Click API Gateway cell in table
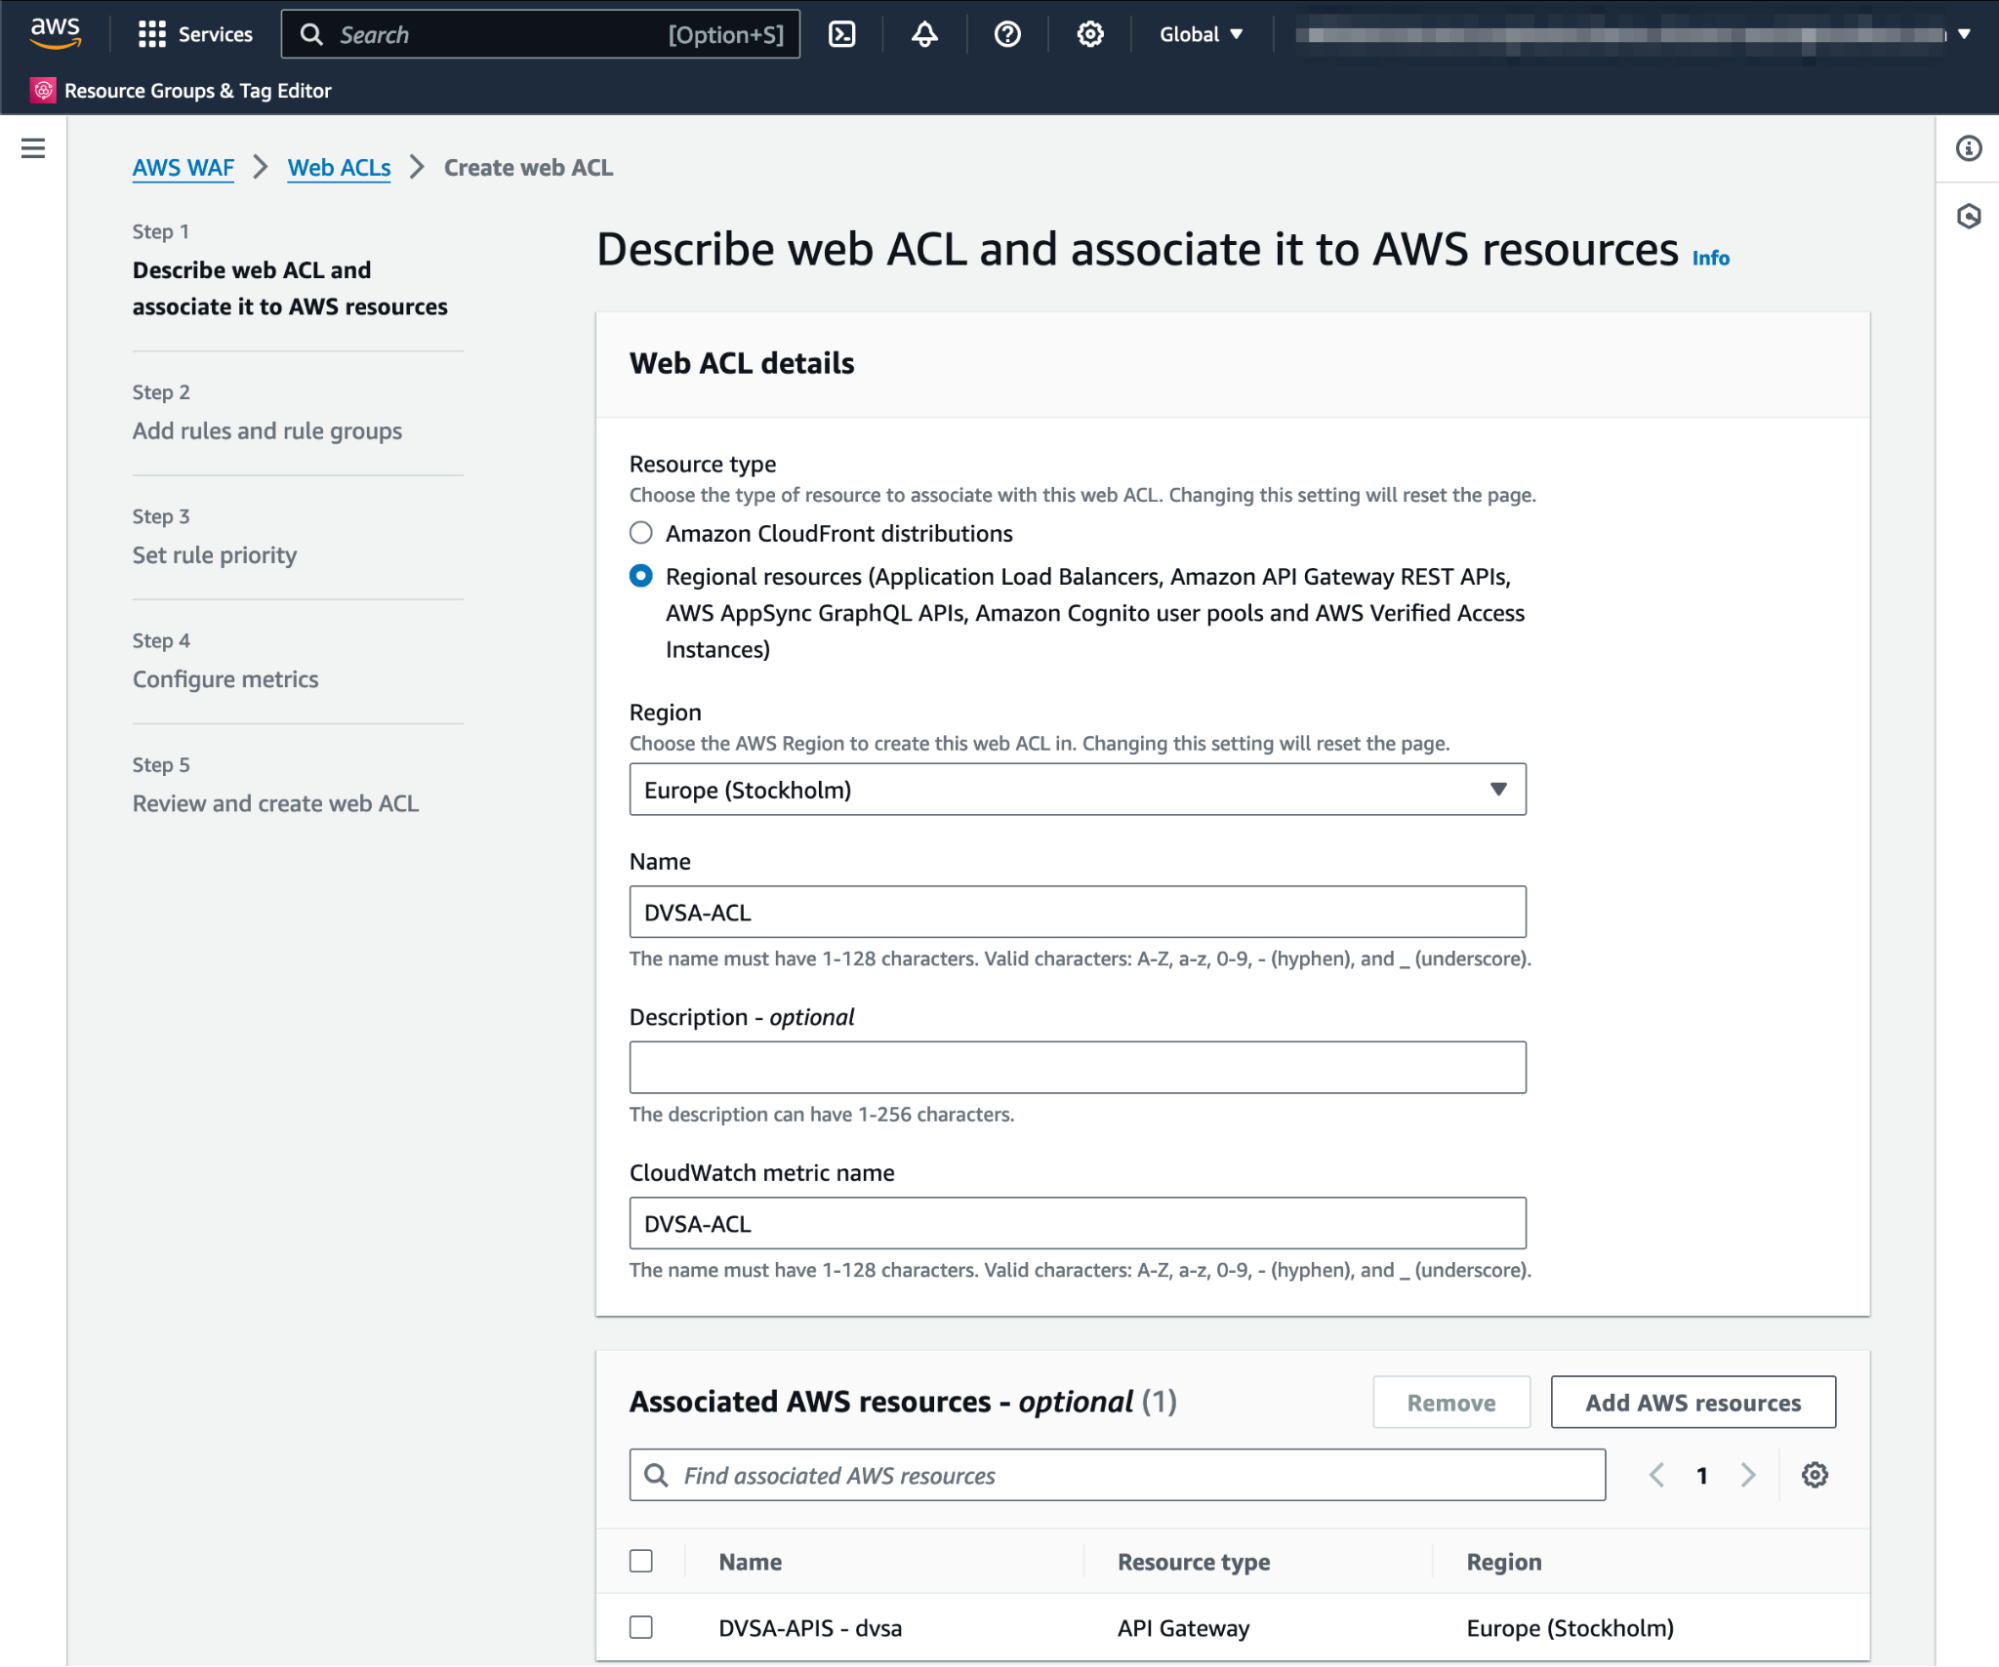 tap(1183, 1628)
